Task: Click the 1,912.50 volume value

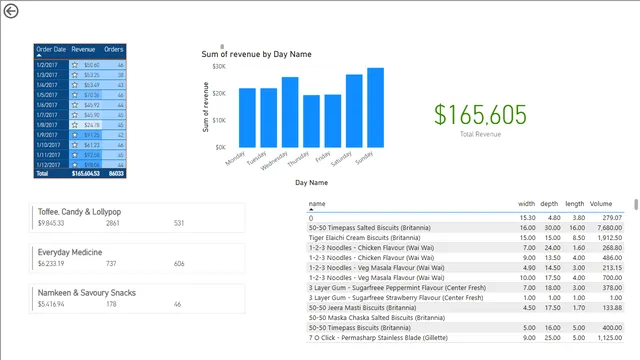Action: coord(610,238)
